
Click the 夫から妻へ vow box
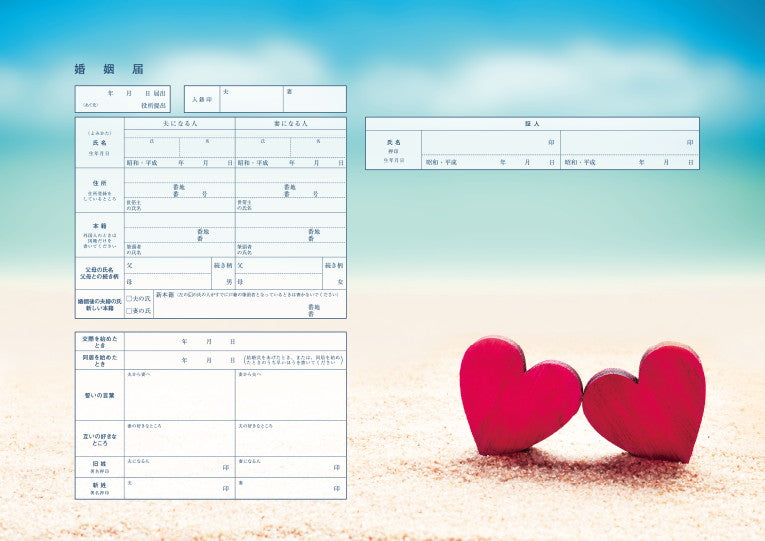click(180, 397)
